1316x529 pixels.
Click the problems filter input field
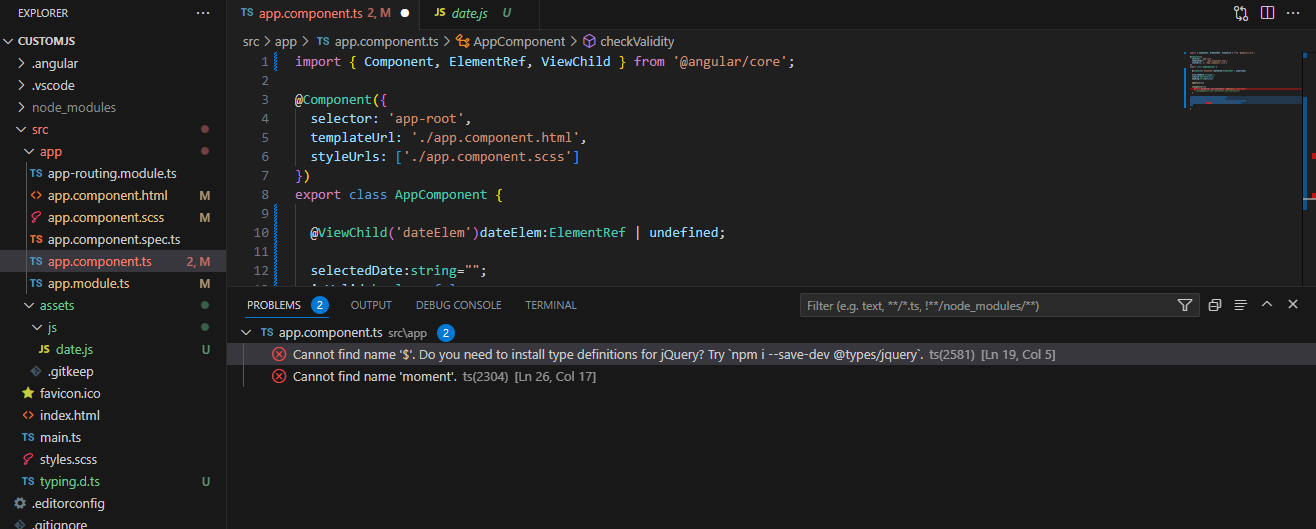pyautogui.click(x=988, y=305)
